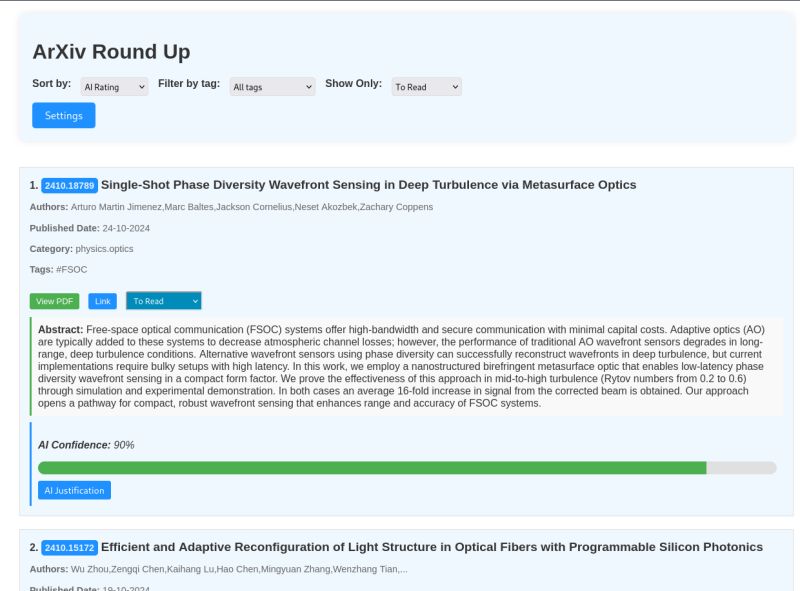Open the Filter by tag dropdown
Screen dimensions: 800x591
[x=272, y=87]
